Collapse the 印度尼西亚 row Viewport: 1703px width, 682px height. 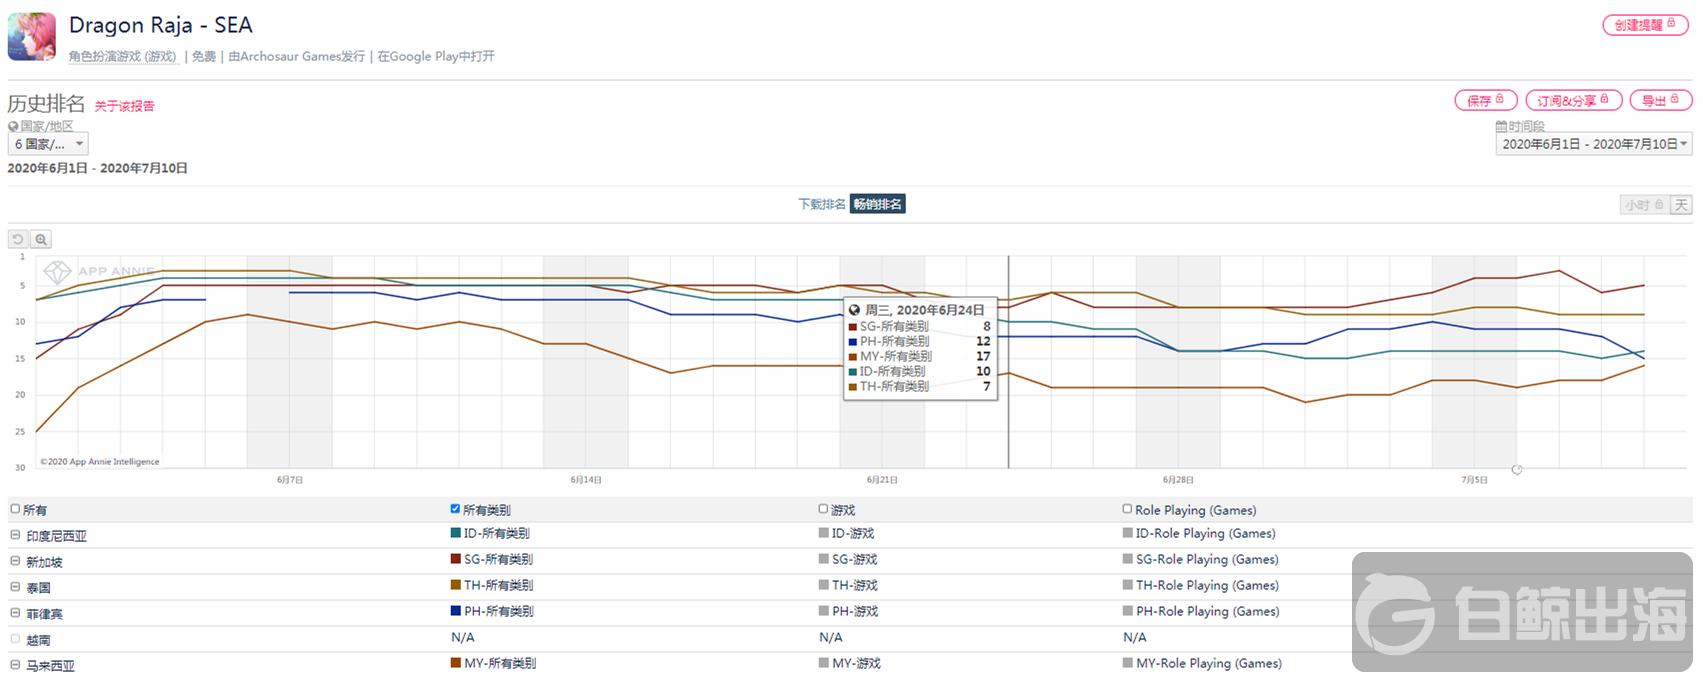(15, 535)
